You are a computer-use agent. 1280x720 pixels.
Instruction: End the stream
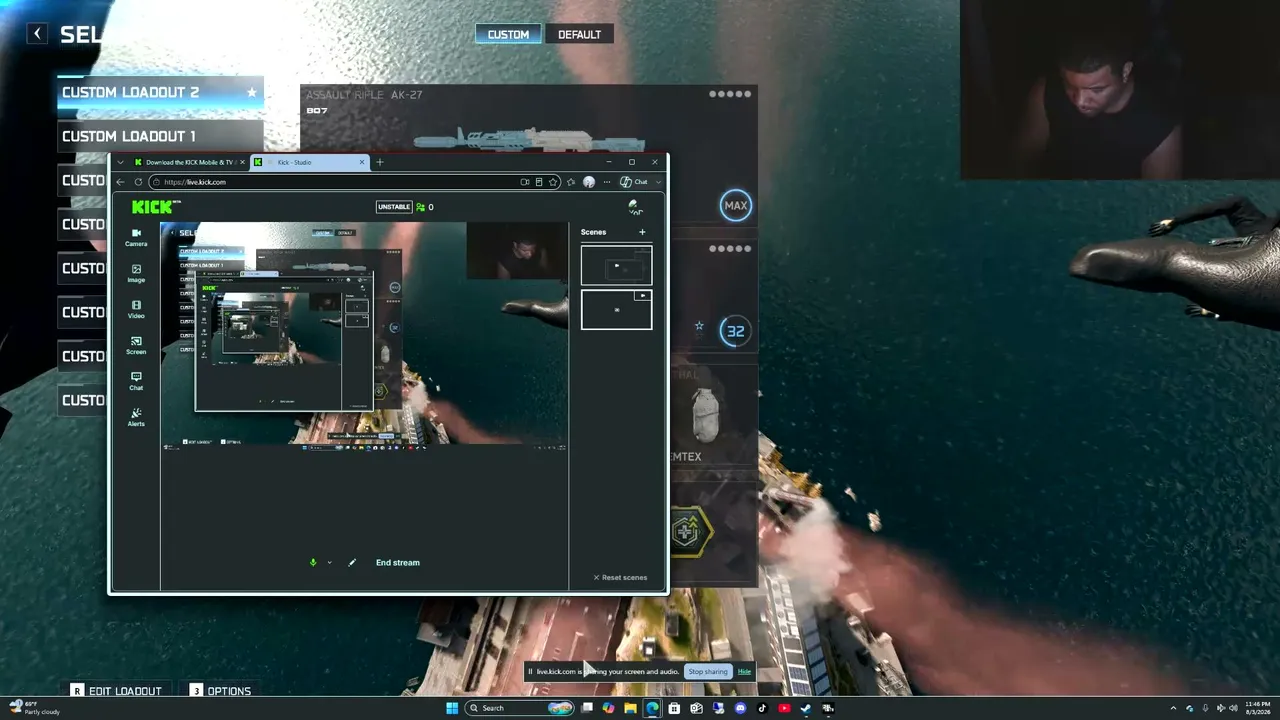[x=398, y=563]
